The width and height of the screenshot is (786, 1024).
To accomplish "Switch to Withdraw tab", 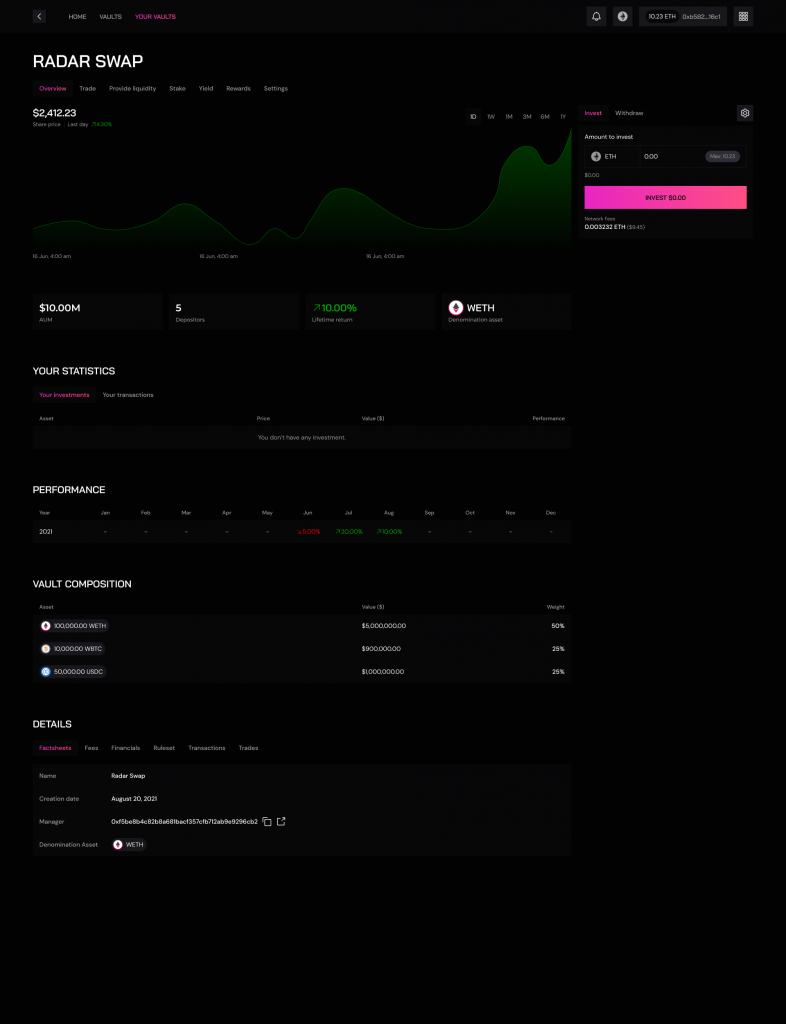I will (629, 113).
